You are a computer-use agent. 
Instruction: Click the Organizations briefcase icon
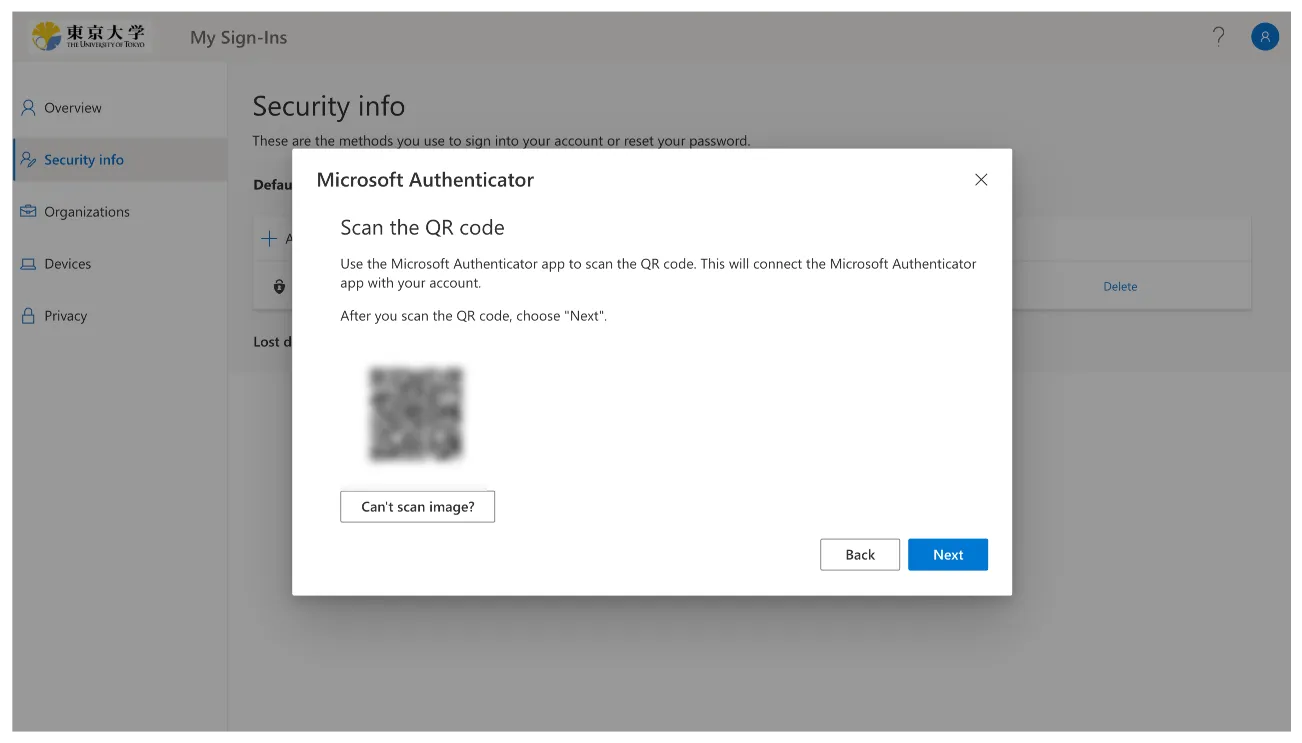point(28,212)
